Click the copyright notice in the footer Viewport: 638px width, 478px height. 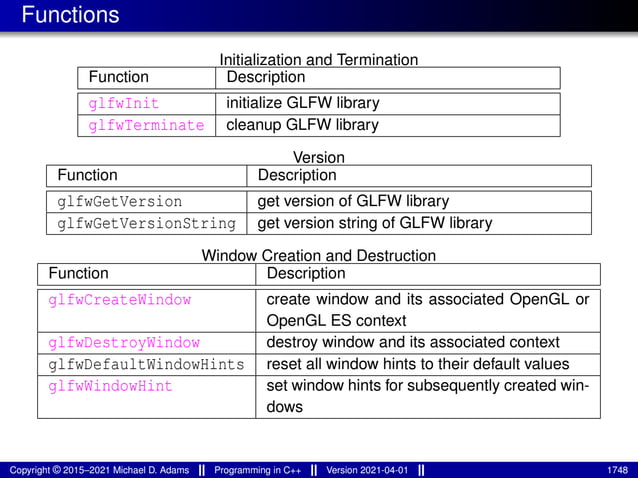tap(99, 470)
